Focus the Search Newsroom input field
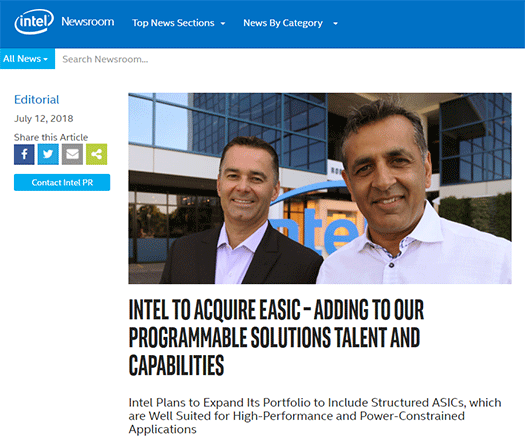This screenshot has width=525, height=442. pos(290,59)
